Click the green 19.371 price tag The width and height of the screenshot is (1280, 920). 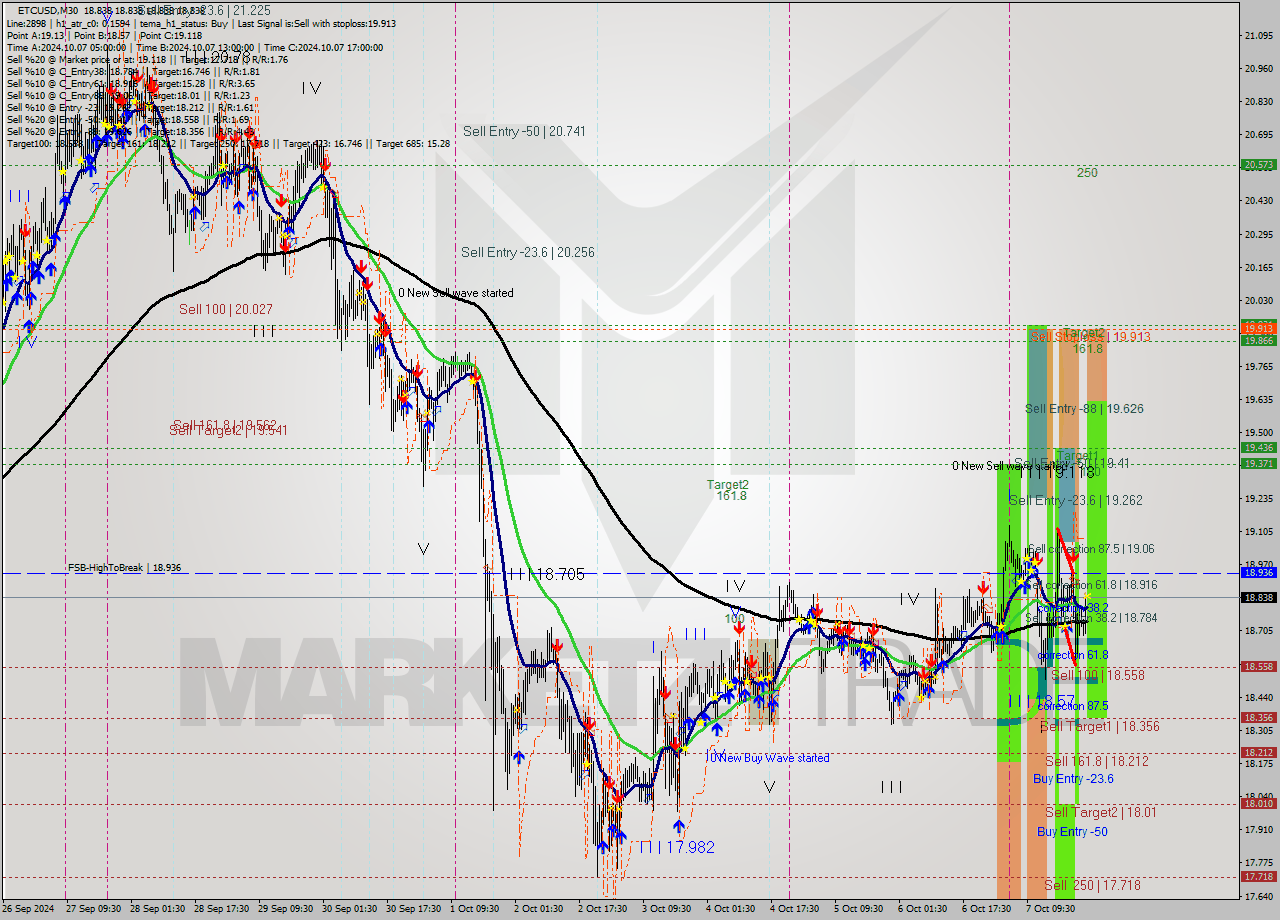(x=1258, y=463)
